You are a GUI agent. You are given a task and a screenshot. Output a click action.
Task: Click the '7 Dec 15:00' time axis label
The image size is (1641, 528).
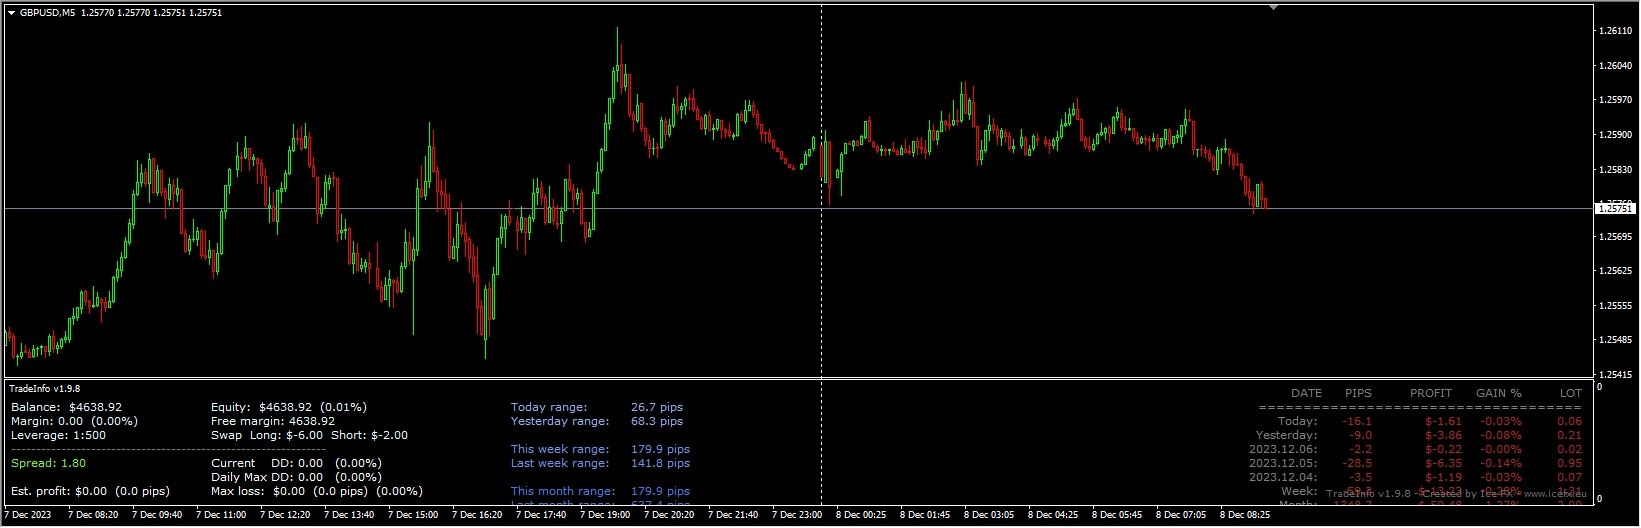[x=414, y=516]
